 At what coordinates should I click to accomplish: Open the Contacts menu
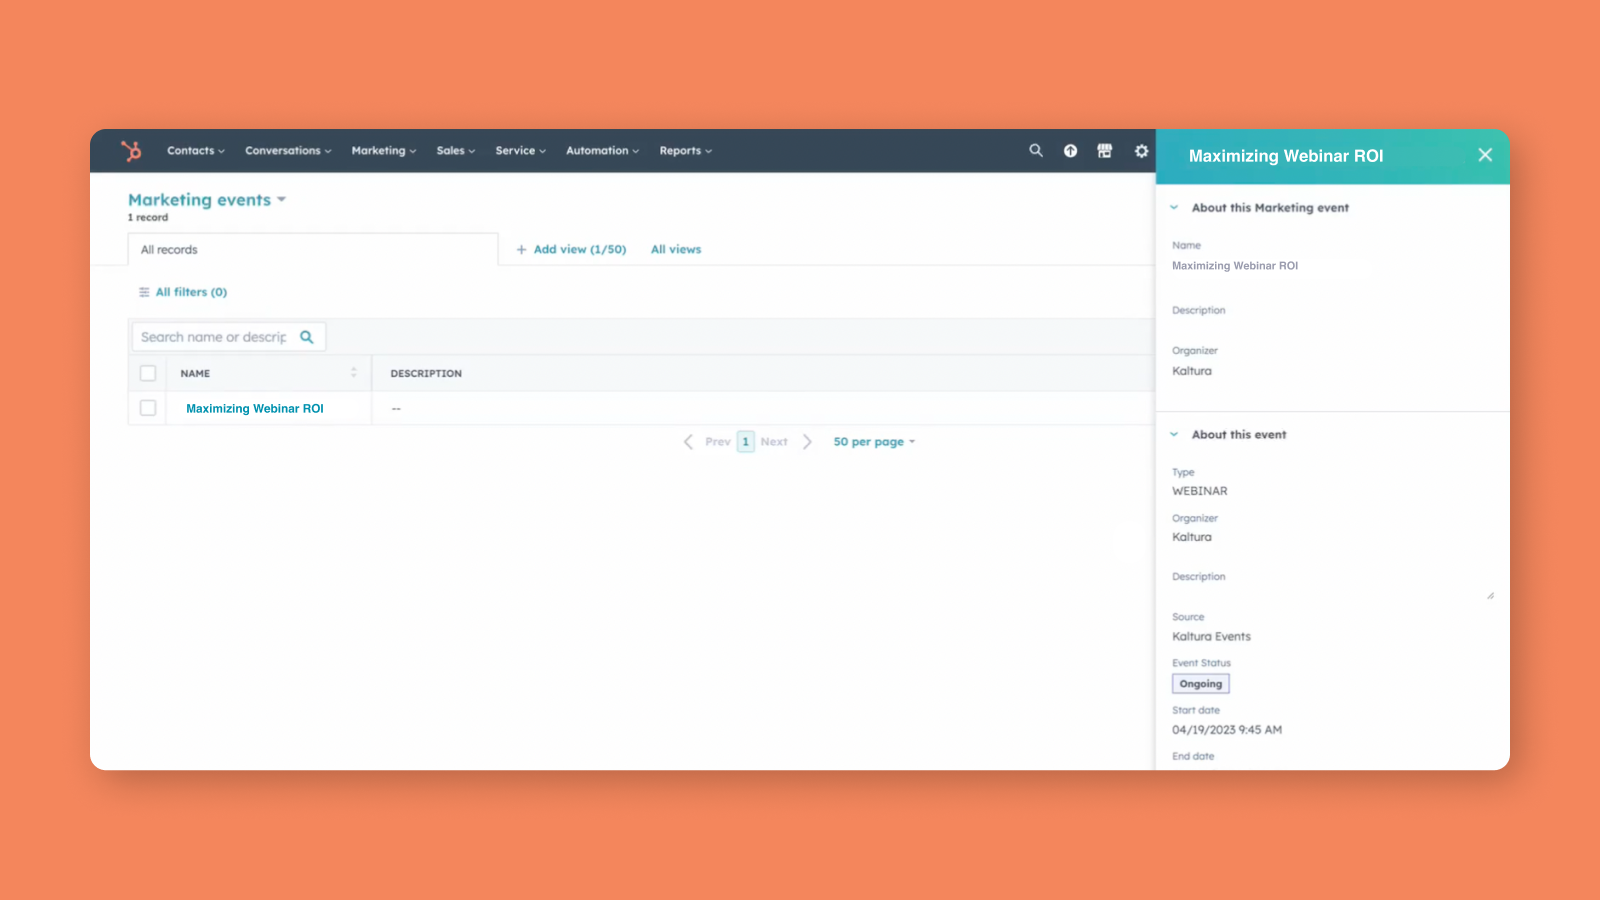point(195,151)
